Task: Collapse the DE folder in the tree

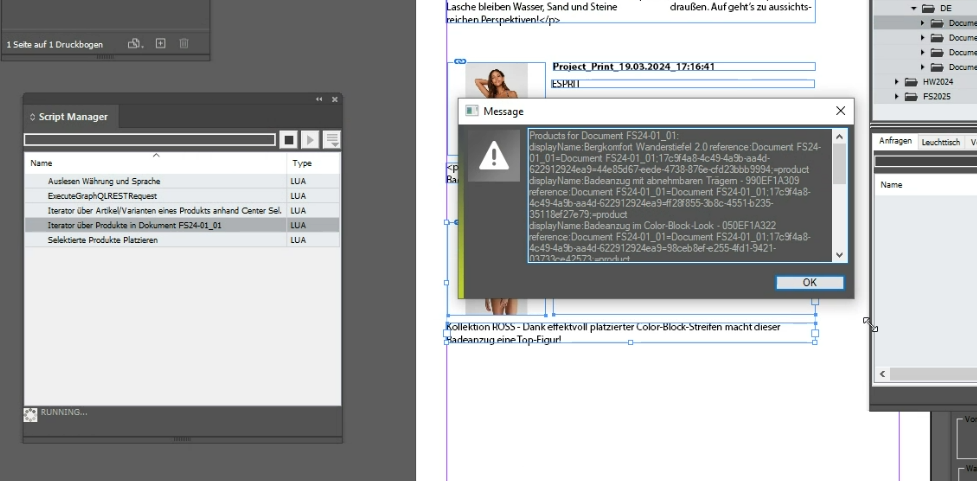Action: pyautogui.click(x=914, y=9)
